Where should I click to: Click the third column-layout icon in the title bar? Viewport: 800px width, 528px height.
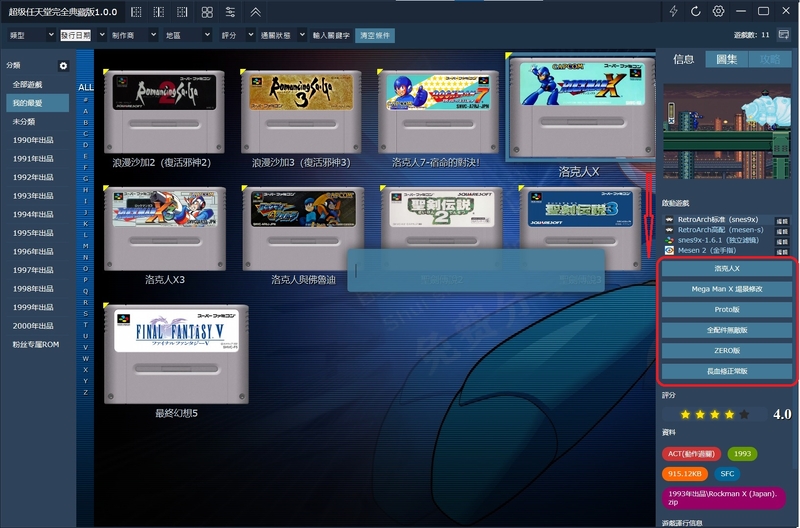182,12
